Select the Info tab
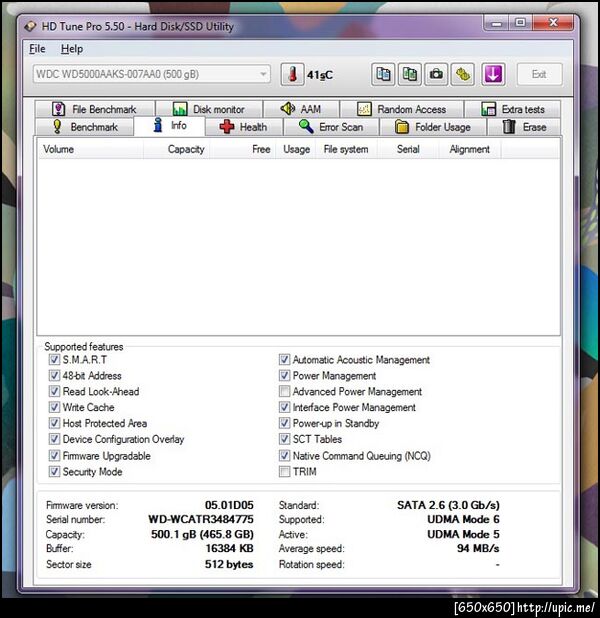 pos(170,126)
